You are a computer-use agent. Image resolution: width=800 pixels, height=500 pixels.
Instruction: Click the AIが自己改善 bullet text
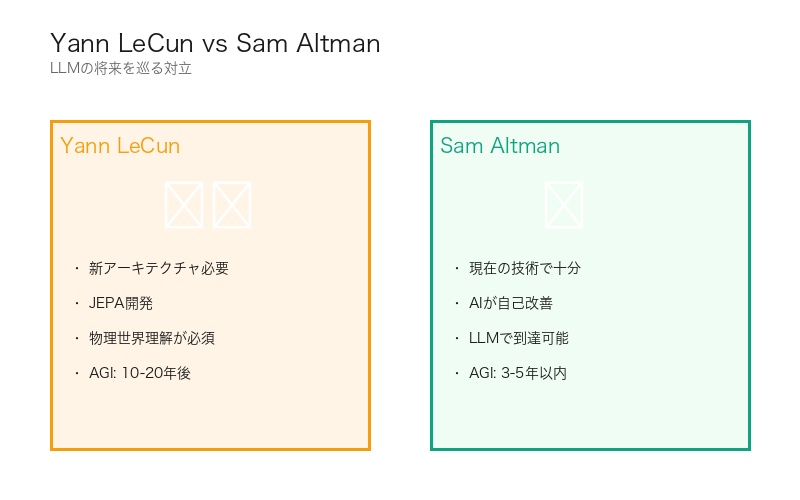[511, 303]
